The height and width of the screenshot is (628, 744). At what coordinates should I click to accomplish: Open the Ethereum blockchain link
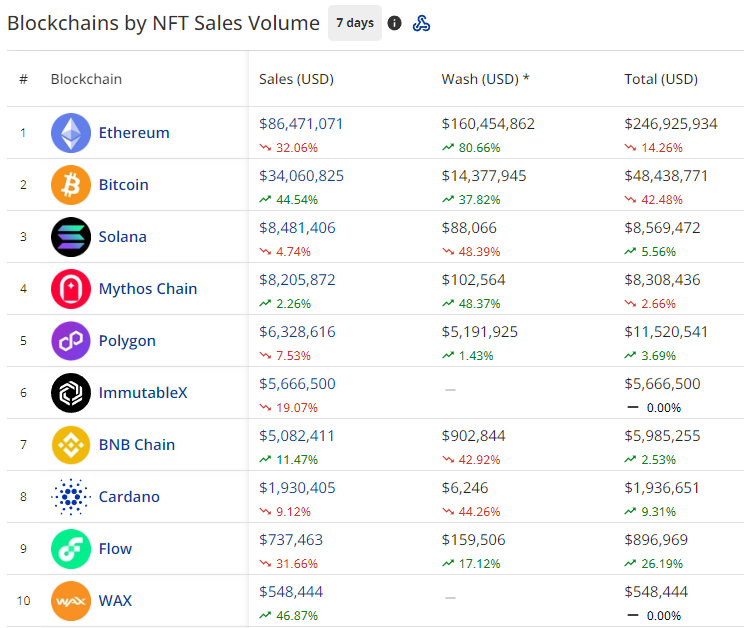tap(134, 133)
